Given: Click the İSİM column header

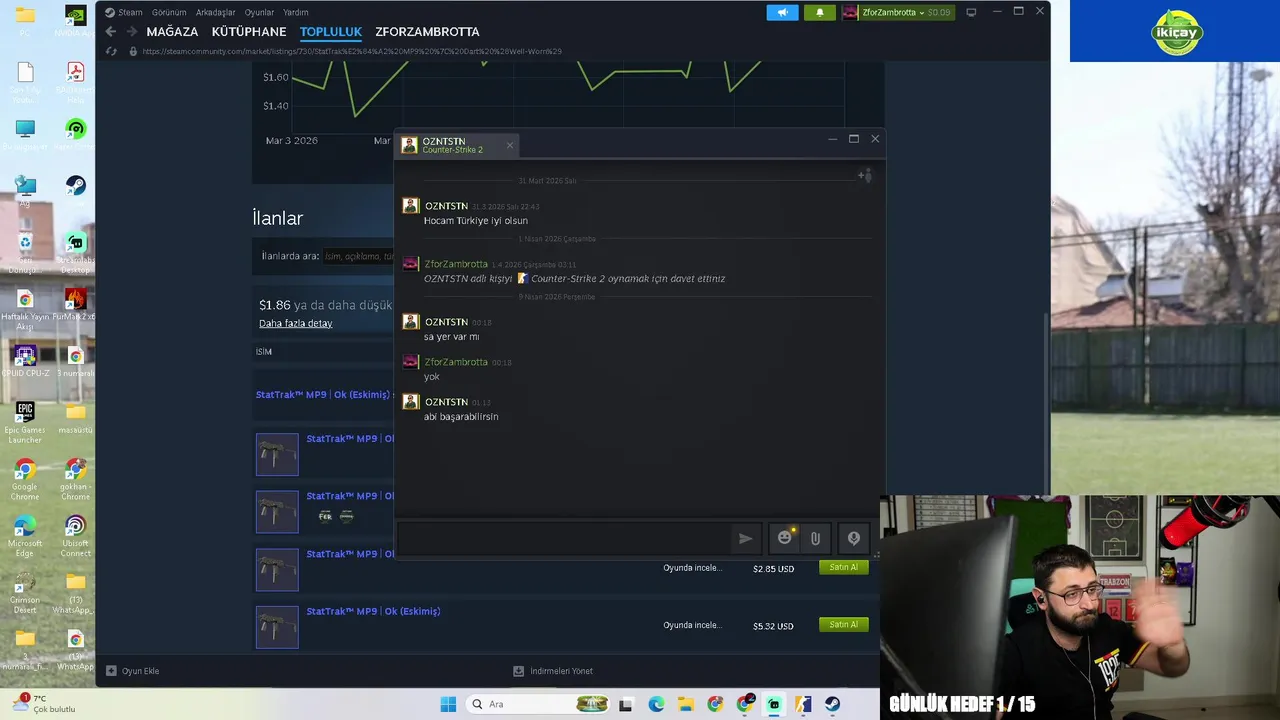Looking at the screenshot, I should click(x=264, y=352).
